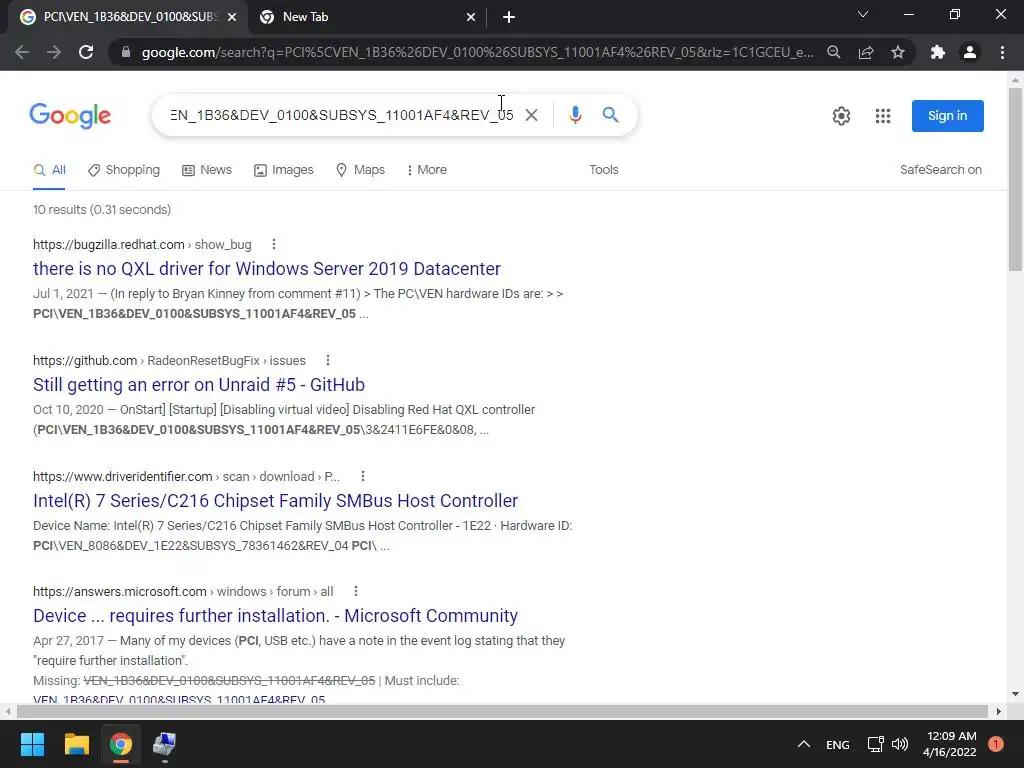Click the scroll-down arrow
1024x768 pixels.
coord(1015,694)
